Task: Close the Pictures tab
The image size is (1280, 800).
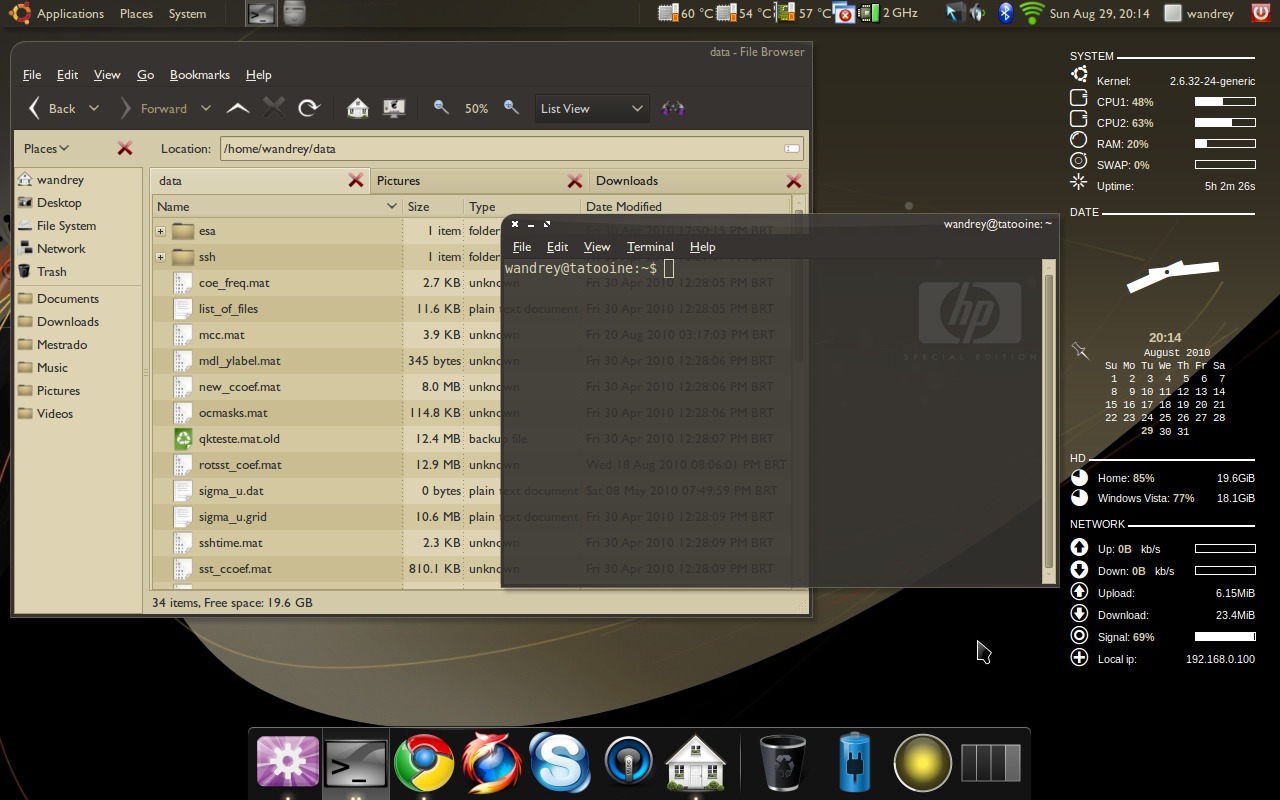Action: point(575,180)
